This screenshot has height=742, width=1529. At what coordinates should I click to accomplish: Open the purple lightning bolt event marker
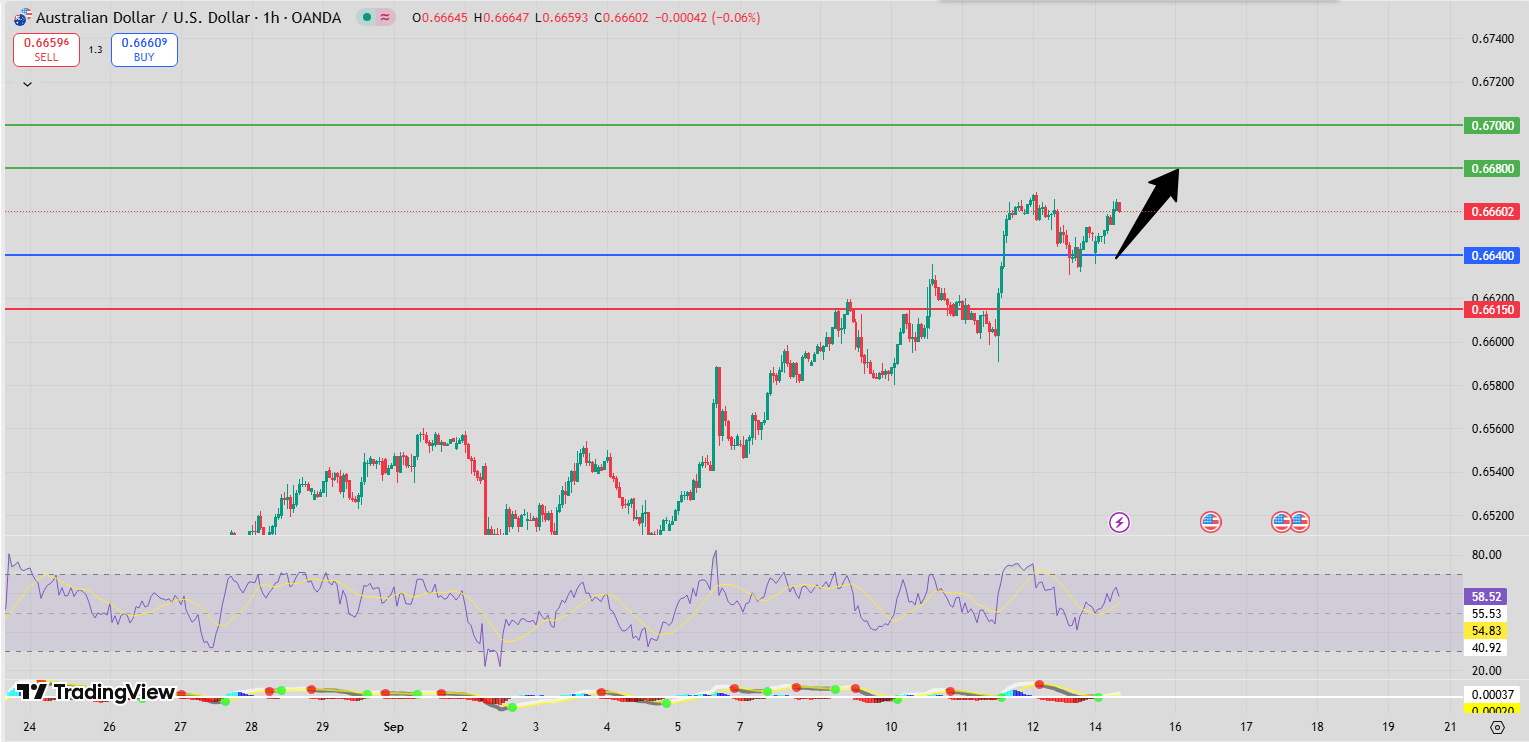[x=1120, y=522]
